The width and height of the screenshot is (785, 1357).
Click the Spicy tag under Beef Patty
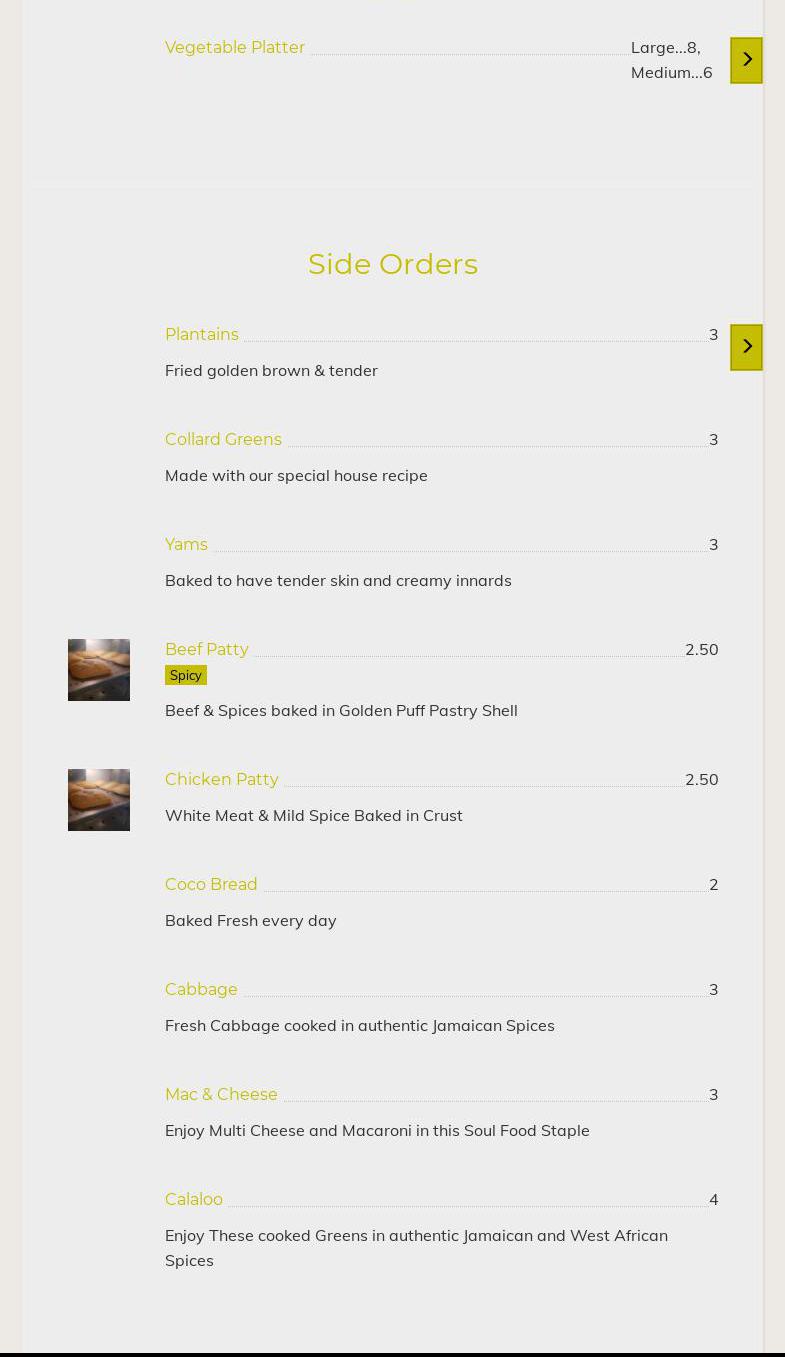[x=186, y=676]
